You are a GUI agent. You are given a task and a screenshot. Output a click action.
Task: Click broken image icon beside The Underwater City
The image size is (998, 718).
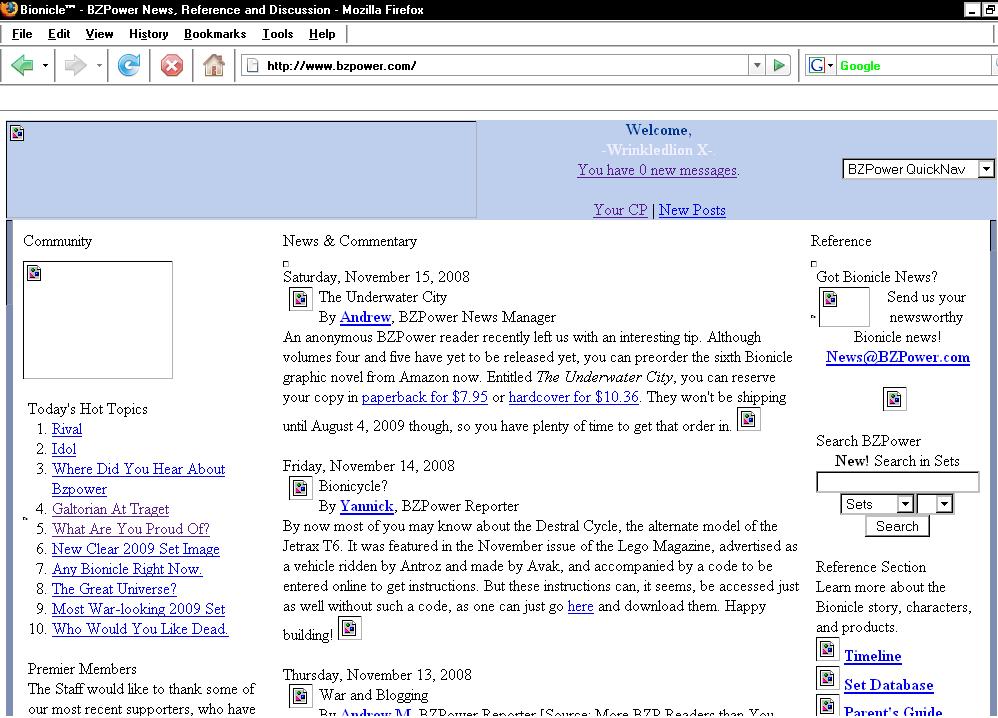point(300,299)
